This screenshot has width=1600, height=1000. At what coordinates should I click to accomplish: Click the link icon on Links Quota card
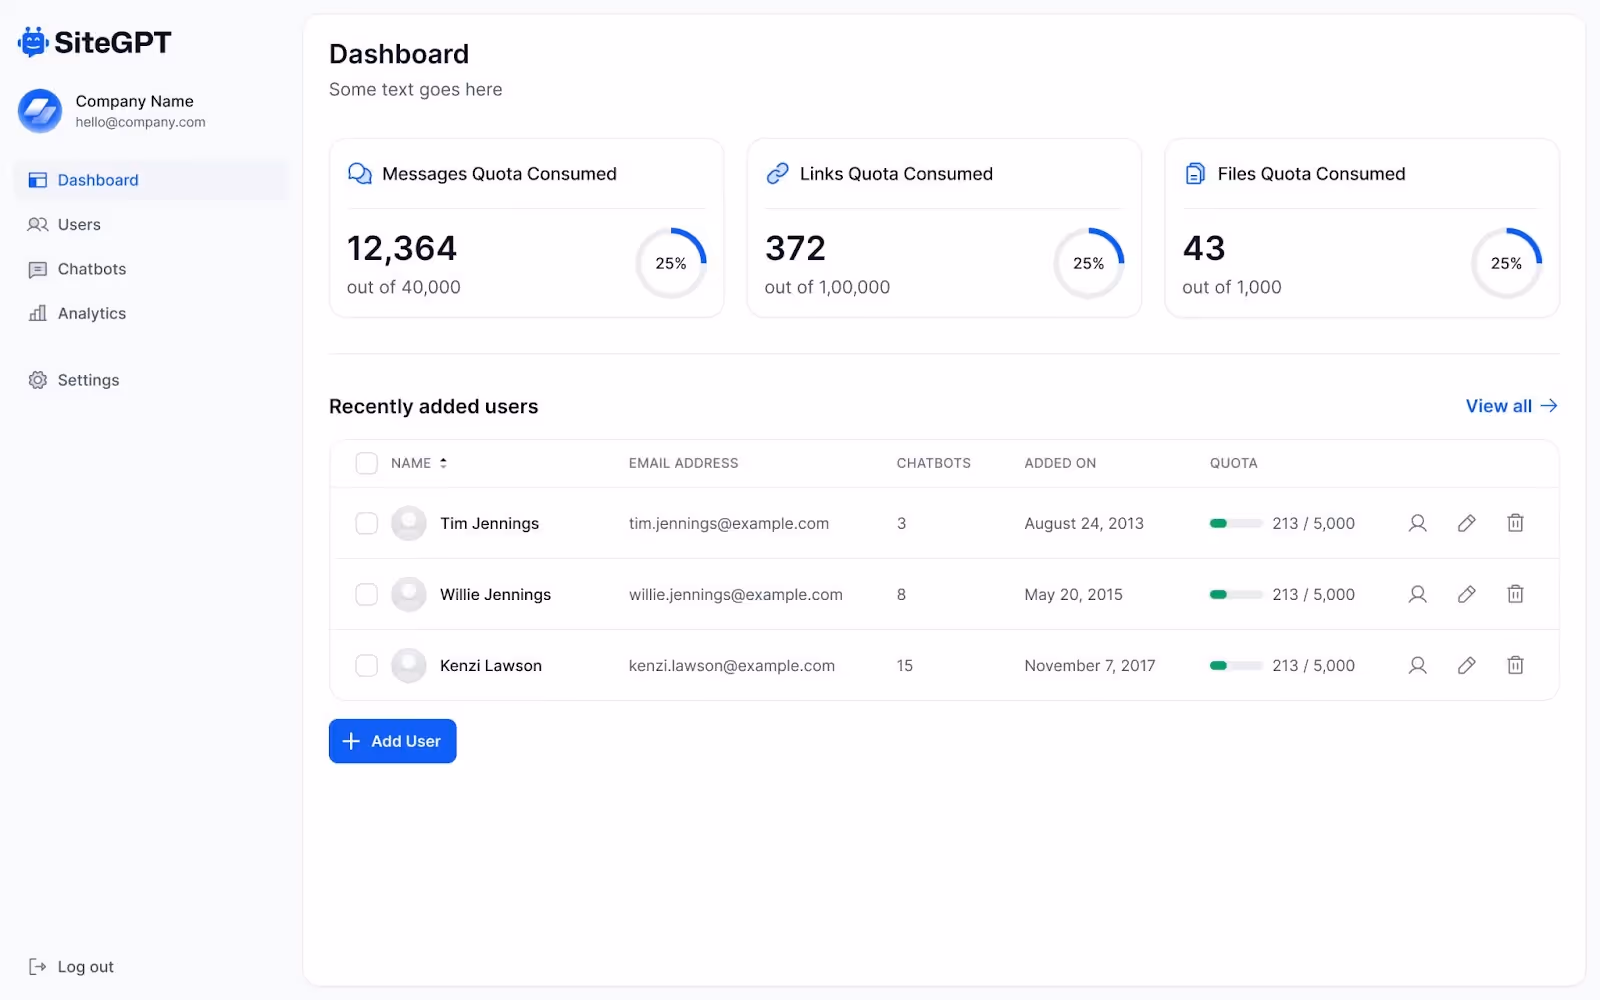pyautogui.click(x=778, y=172)
